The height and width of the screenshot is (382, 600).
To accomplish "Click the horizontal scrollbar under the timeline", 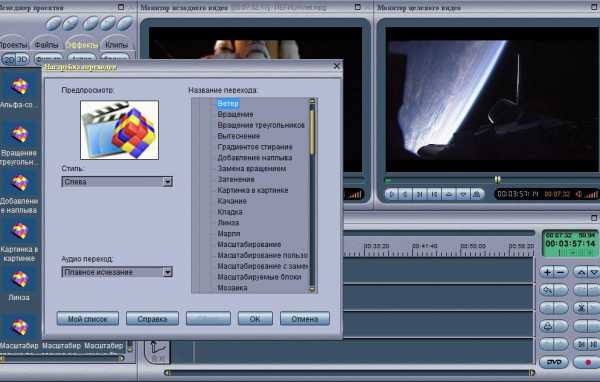I will click(348, 372).
